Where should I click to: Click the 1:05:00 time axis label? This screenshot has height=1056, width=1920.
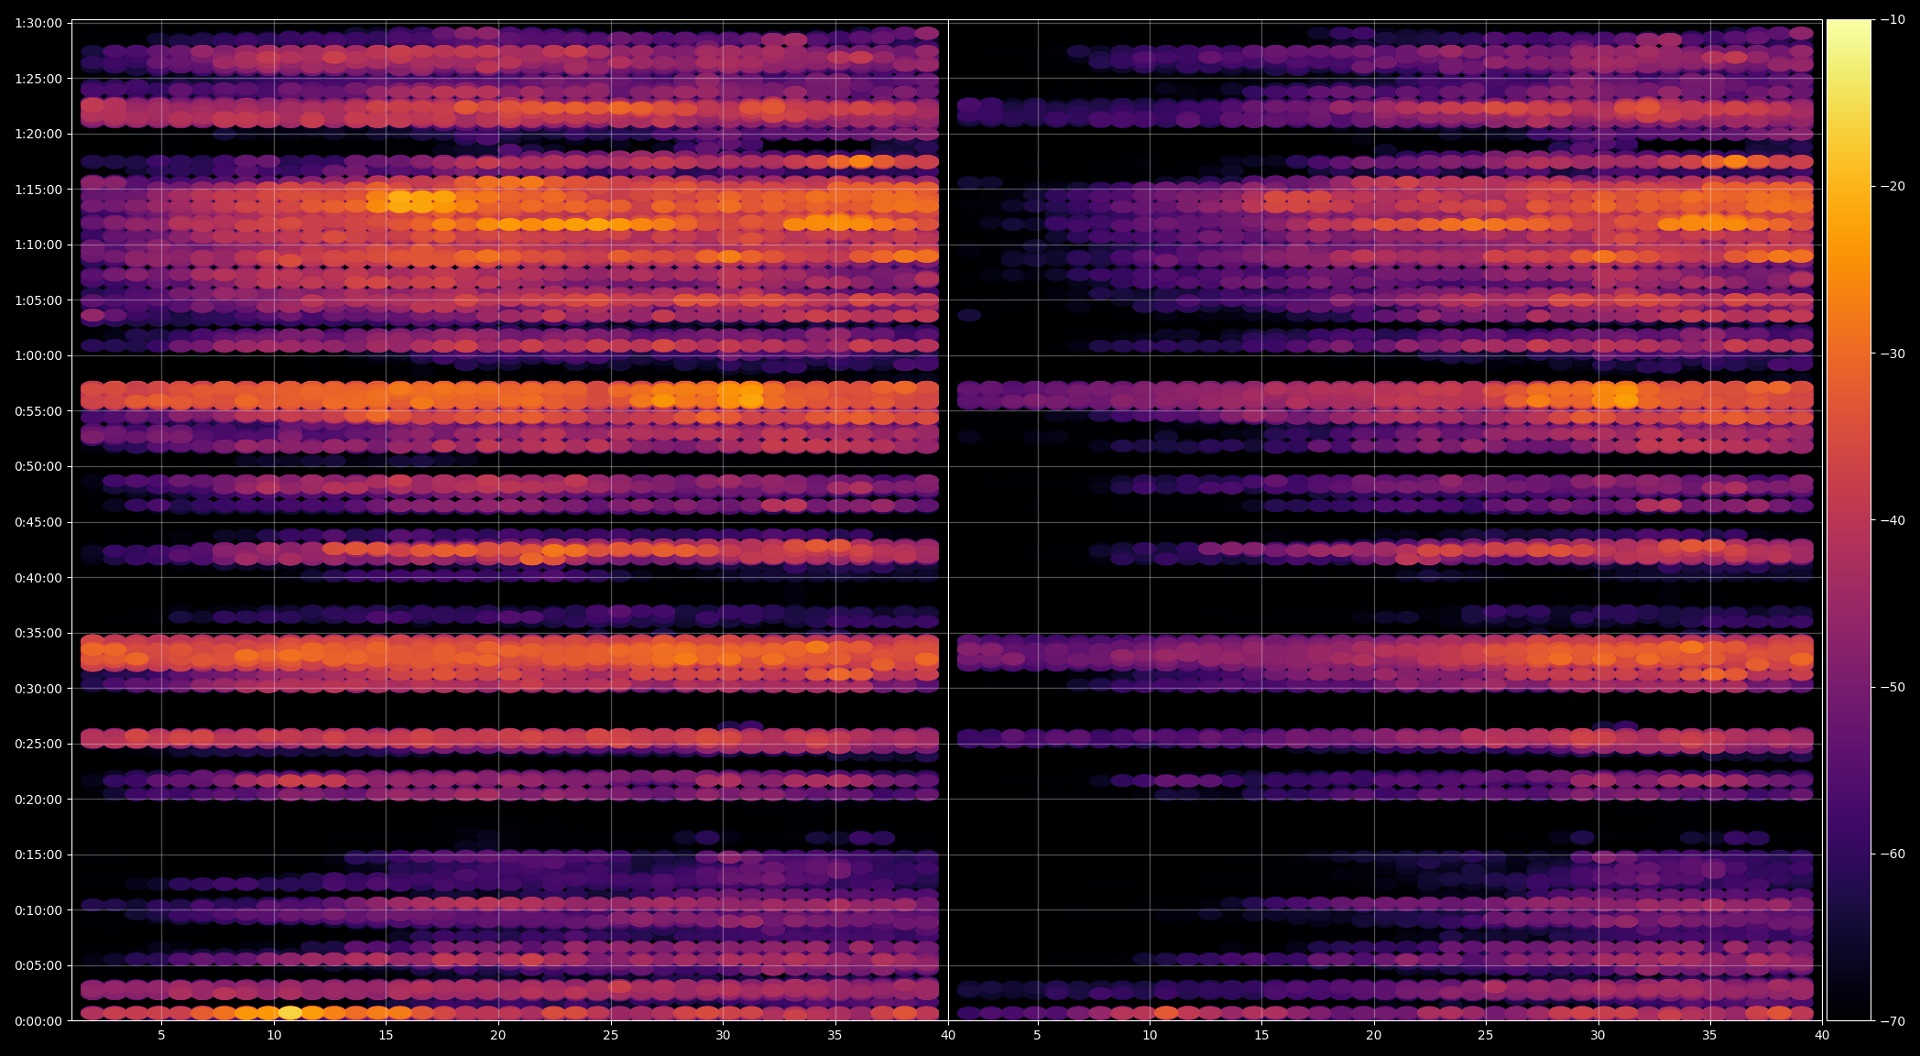coord(38,301)
